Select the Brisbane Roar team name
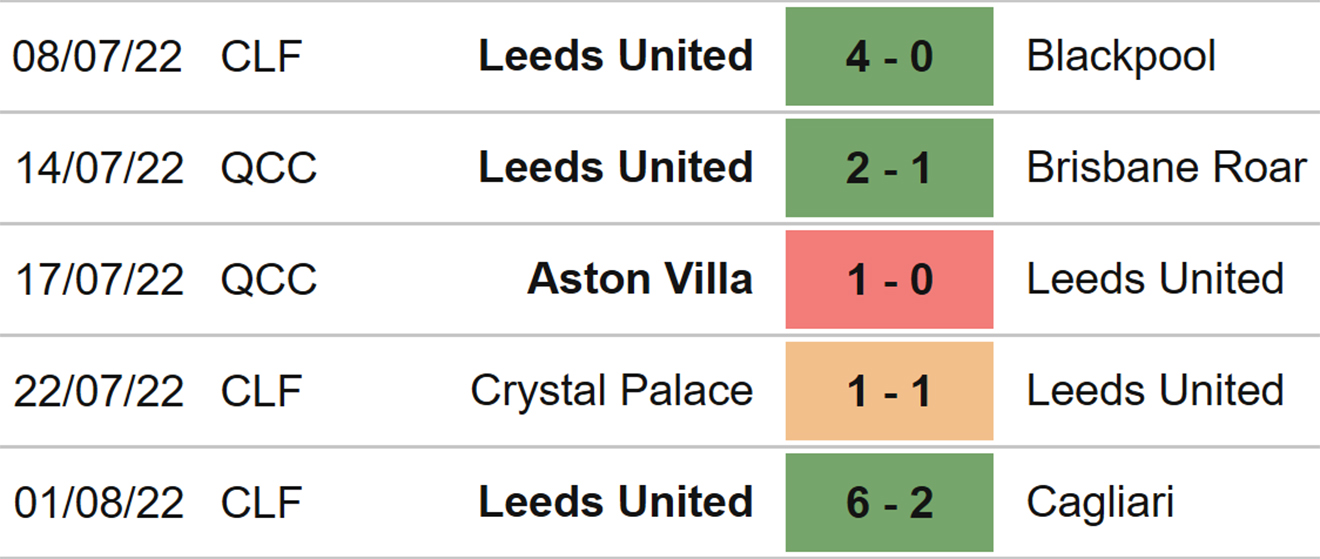 pyautogui.click(x=1166, y=168)
